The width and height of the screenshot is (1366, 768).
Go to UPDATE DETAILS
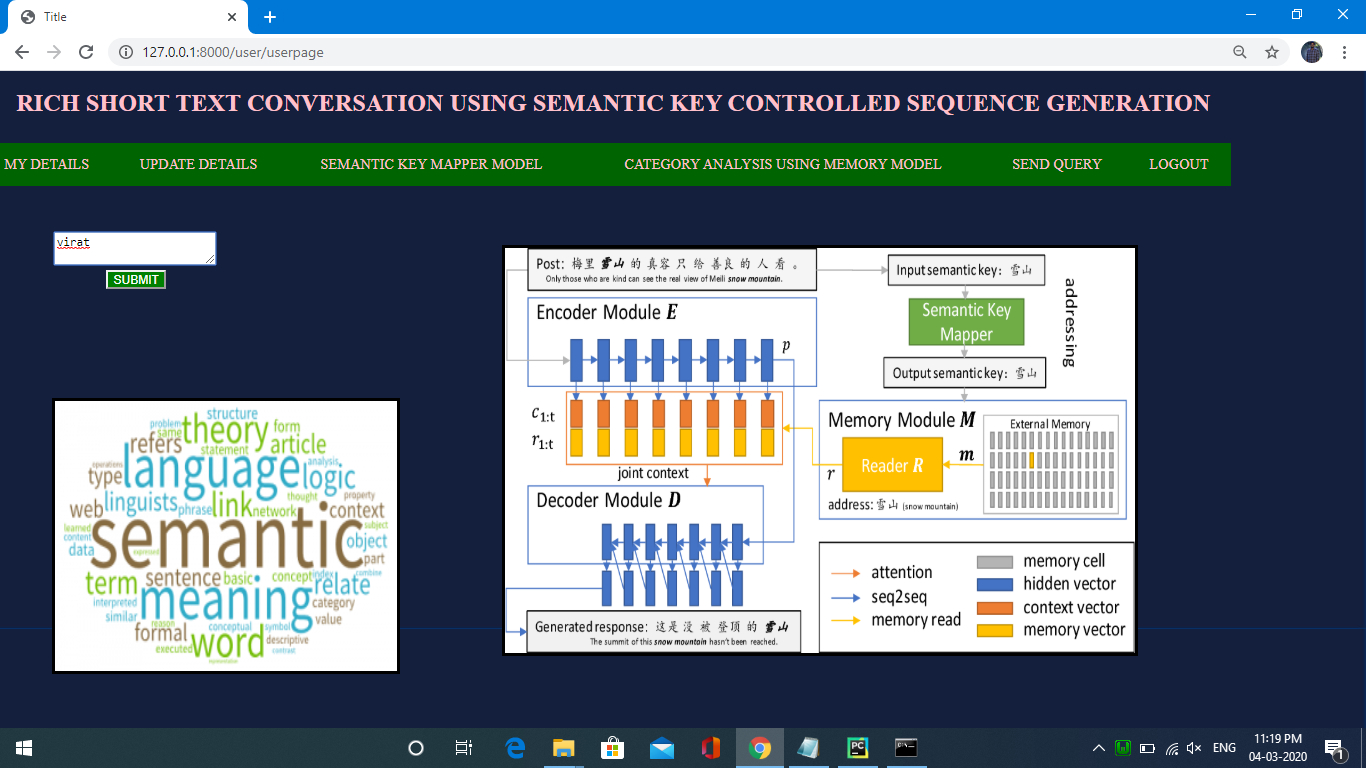198,164
